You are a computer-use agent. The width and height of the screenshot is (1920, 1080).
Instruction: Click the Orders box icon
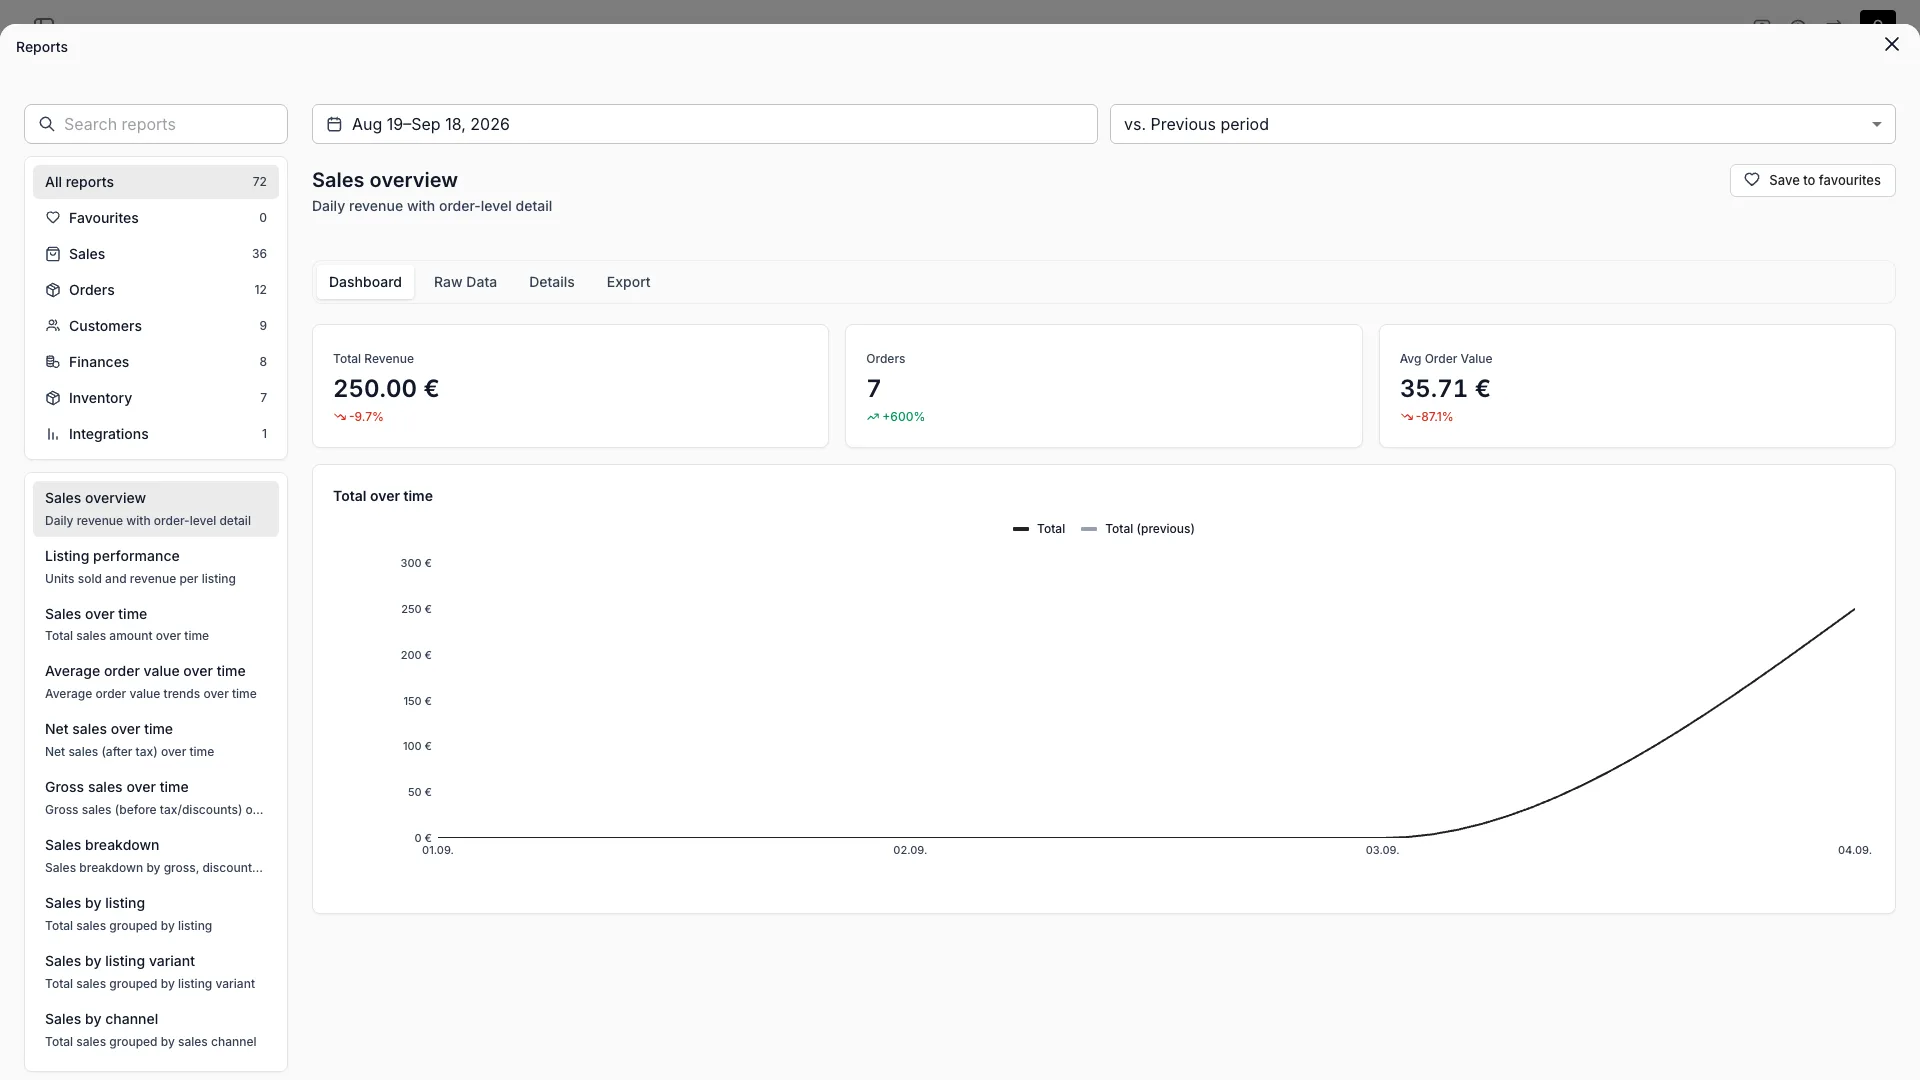point(53,290)
